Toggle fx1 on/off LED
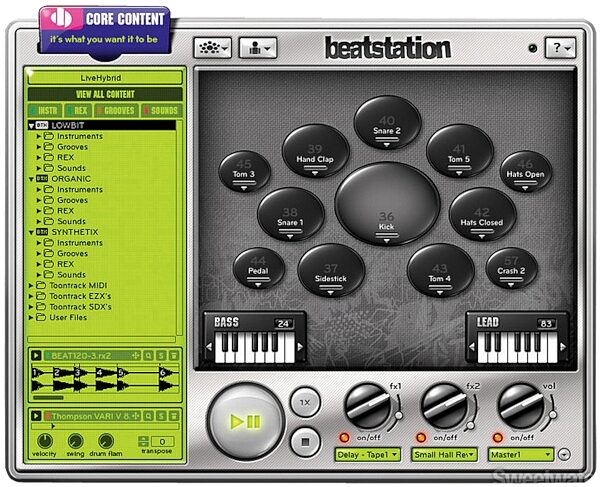 coord(344,437)
